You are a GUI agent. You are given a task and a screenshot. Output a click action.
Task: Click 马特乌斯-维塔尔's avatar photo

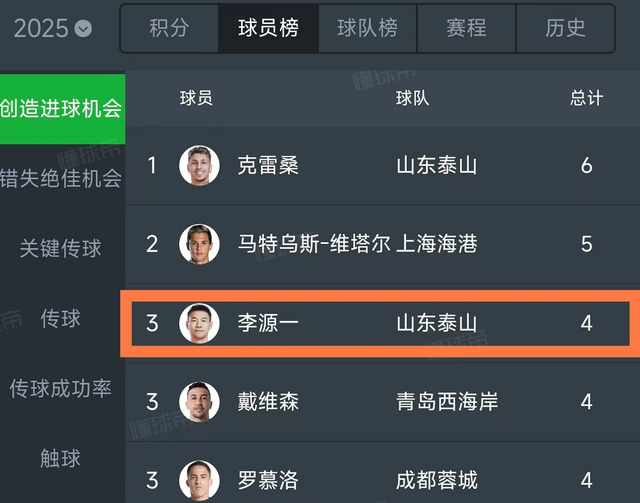199,244
